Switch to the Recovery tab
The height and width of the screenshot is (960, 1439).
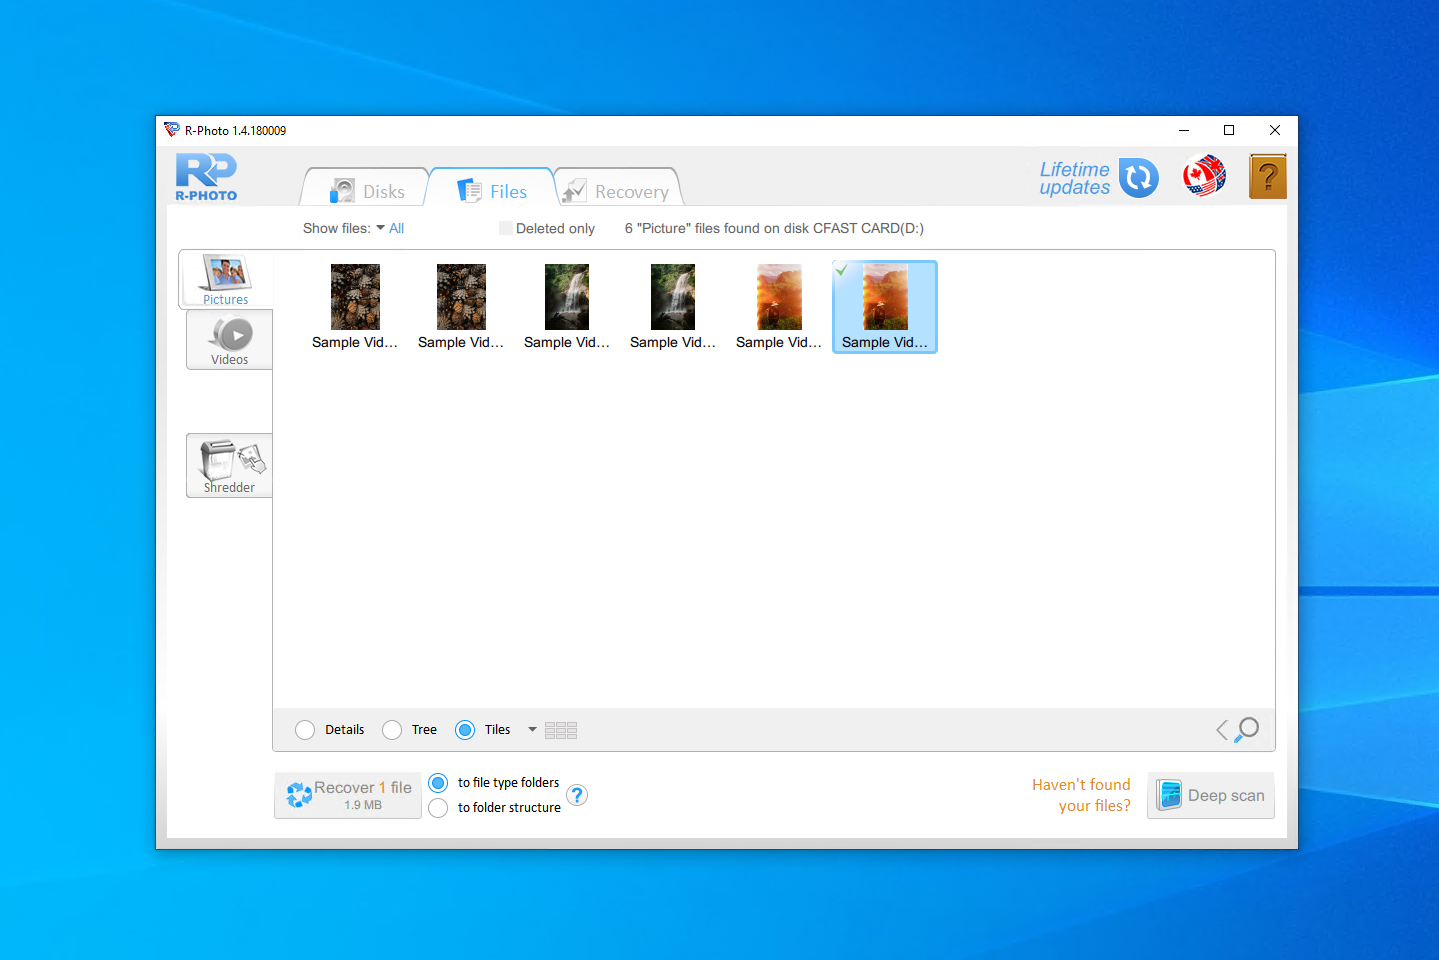(617, 191)
